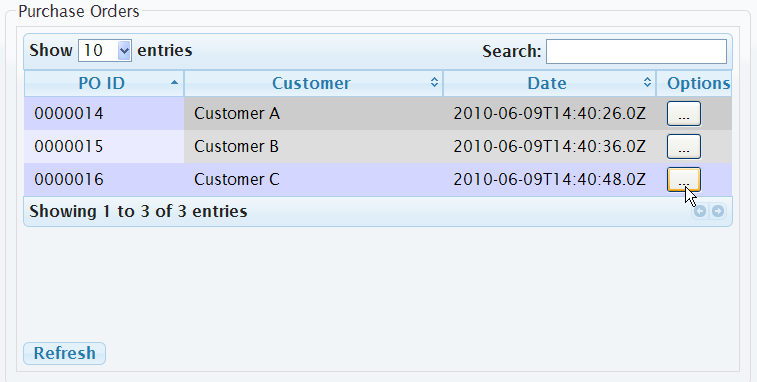Sort table by Date header
757x382 pixels.
(549, 83)
